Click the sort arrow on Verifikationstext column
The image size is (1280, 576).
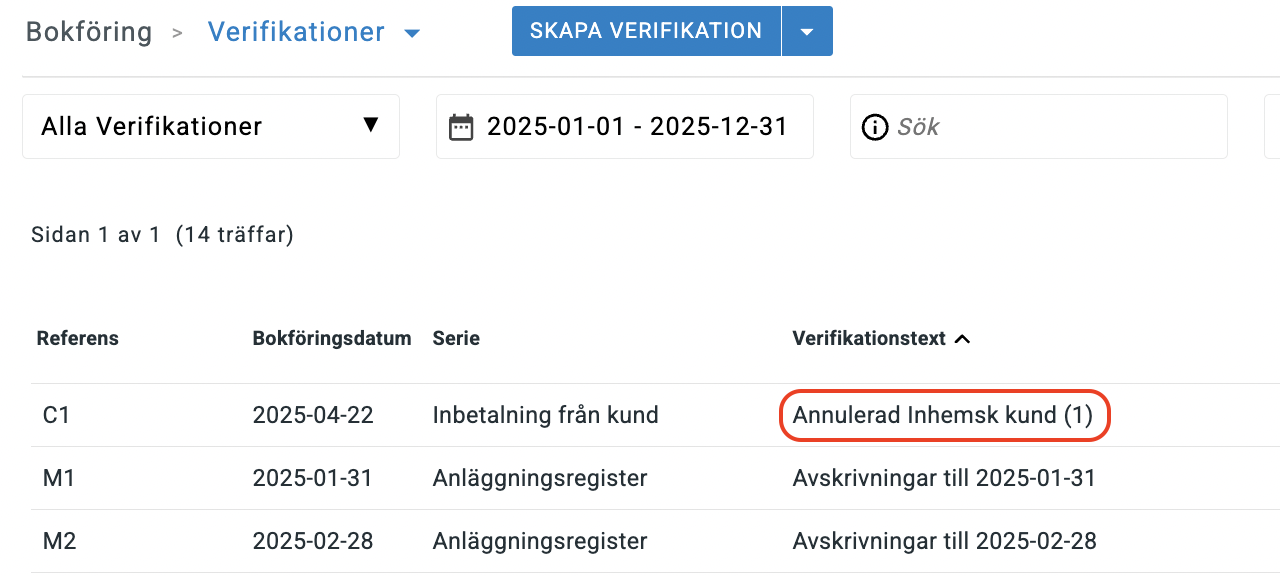tap(962, 338)
